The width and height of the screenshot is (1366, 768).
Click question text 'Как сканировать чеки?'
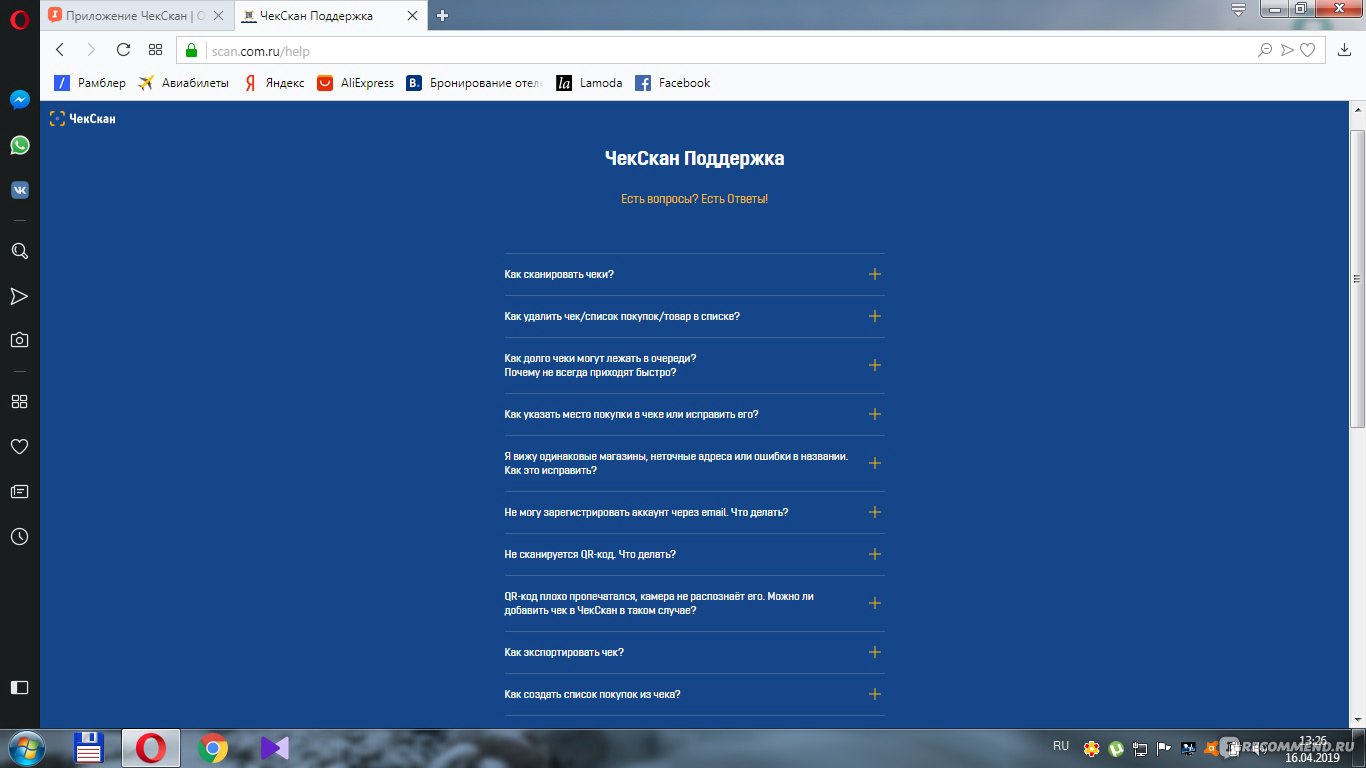click(x=559, y=274)
